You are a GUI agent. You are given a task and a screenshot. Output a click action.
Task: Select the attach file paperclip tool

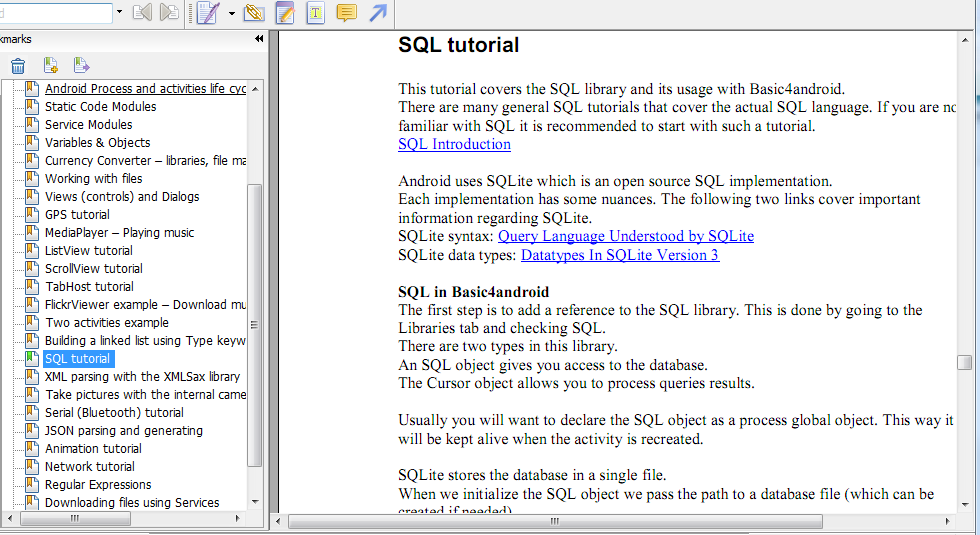pos(254,12)
